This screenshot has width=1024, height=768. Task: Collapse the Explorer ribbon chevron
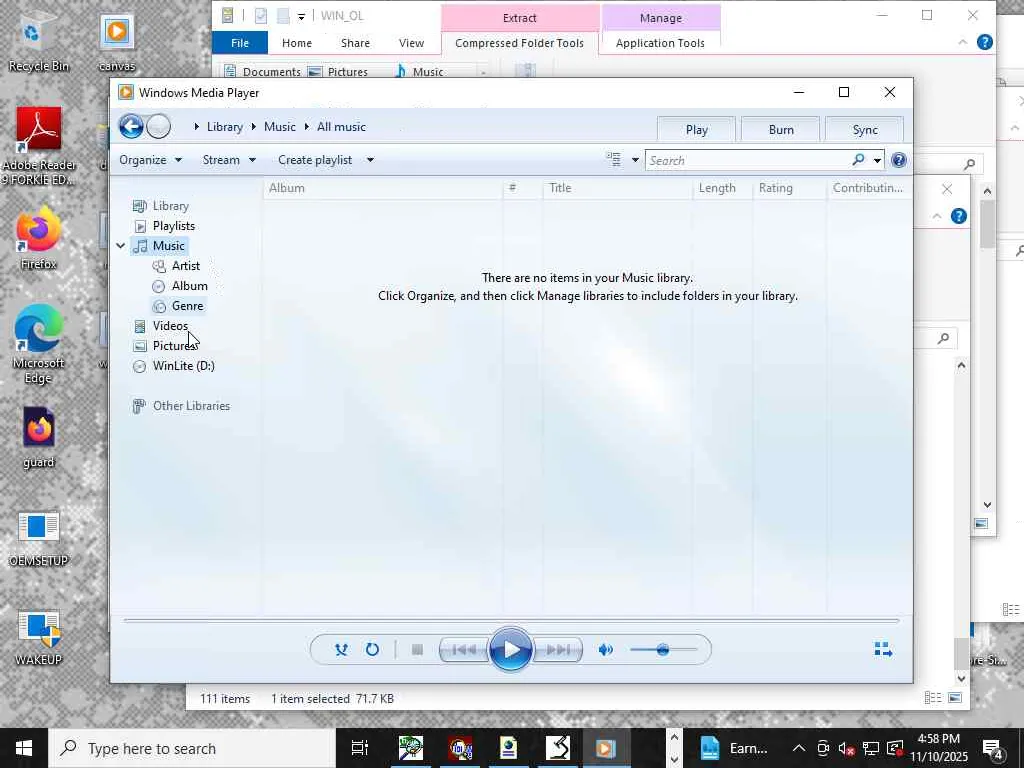pyautogui.click(x=963, y=42)
